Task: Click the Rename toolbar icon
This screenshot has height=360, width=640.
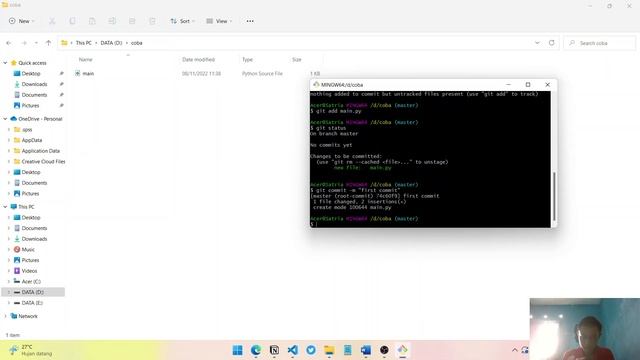Action: click(112, 21)
